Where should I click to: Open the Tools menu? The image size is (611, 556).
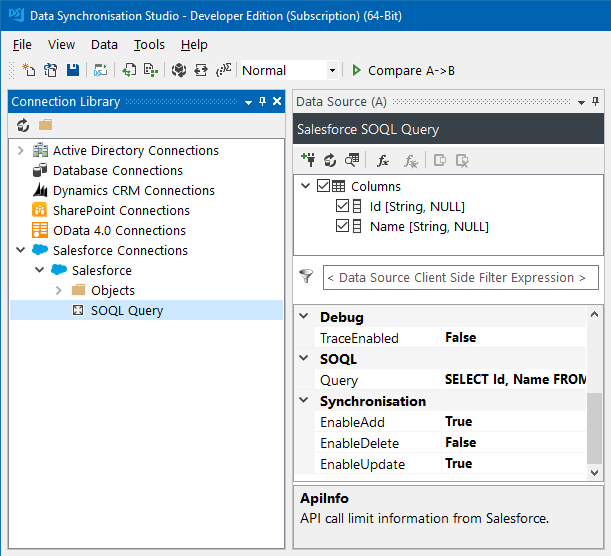[x=149, y=45]
